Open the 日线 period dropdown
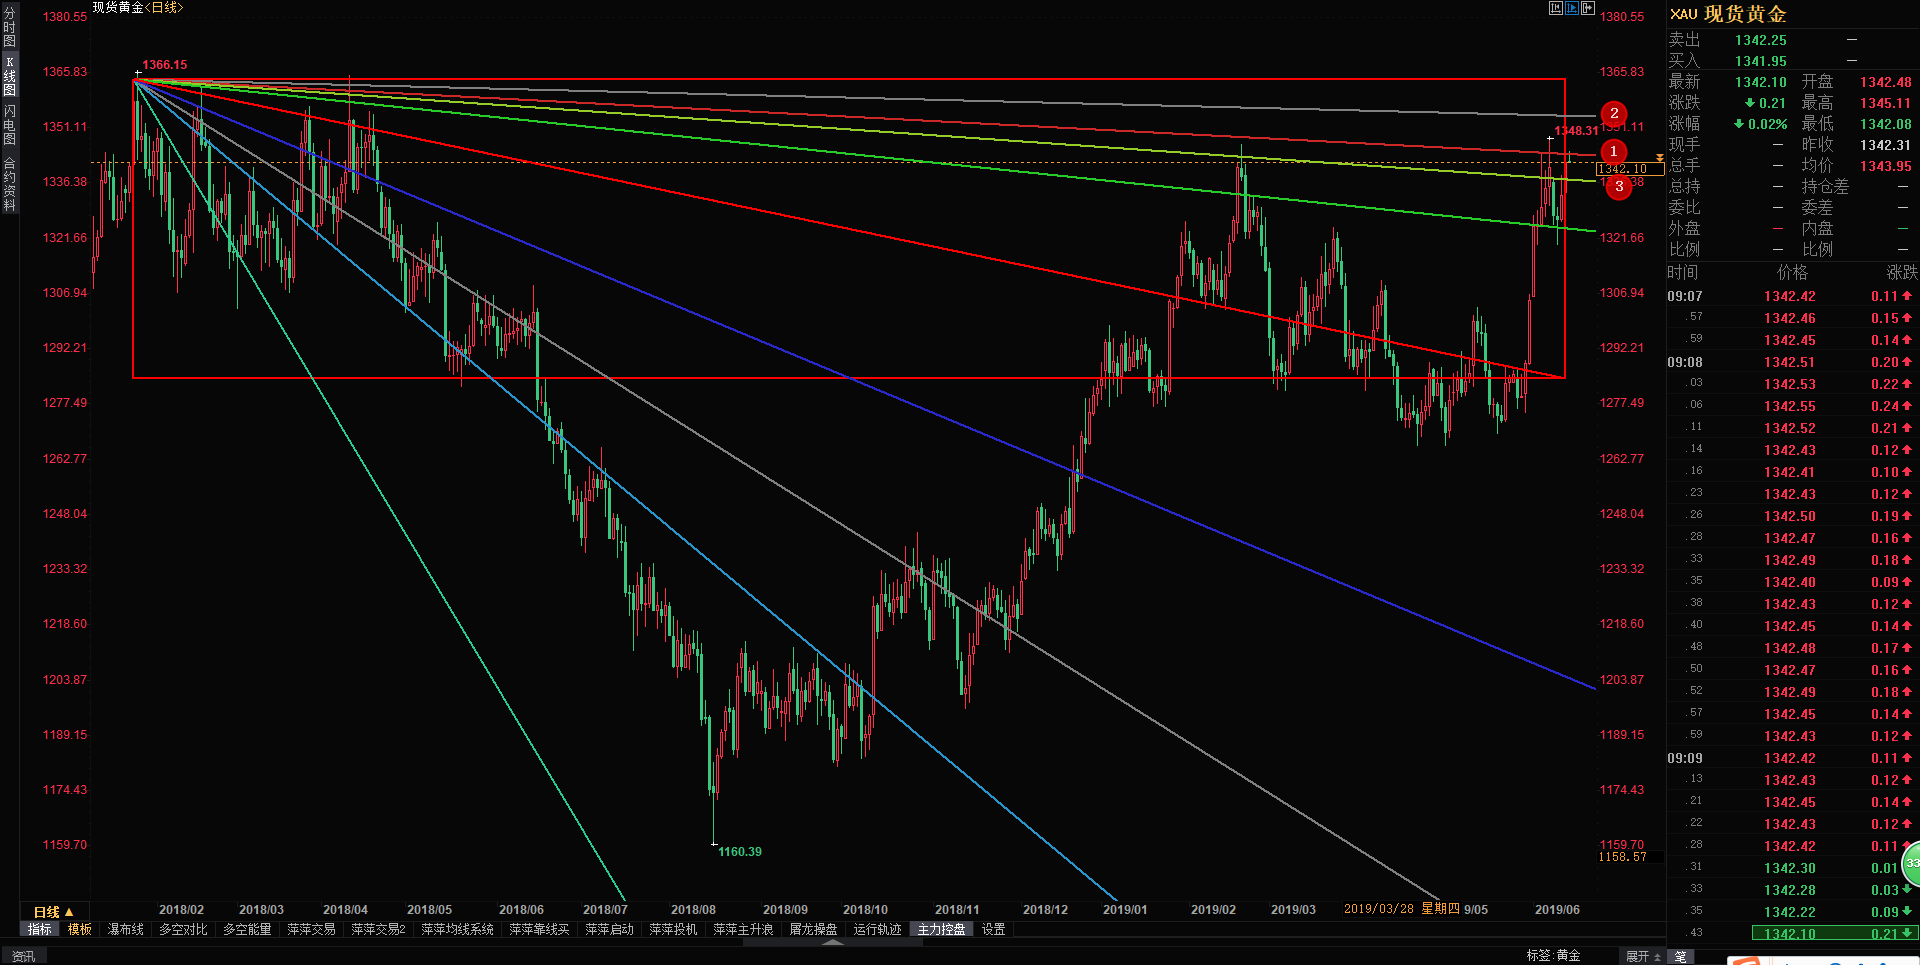Screen dimensions: 1920x965 (54, 912)
